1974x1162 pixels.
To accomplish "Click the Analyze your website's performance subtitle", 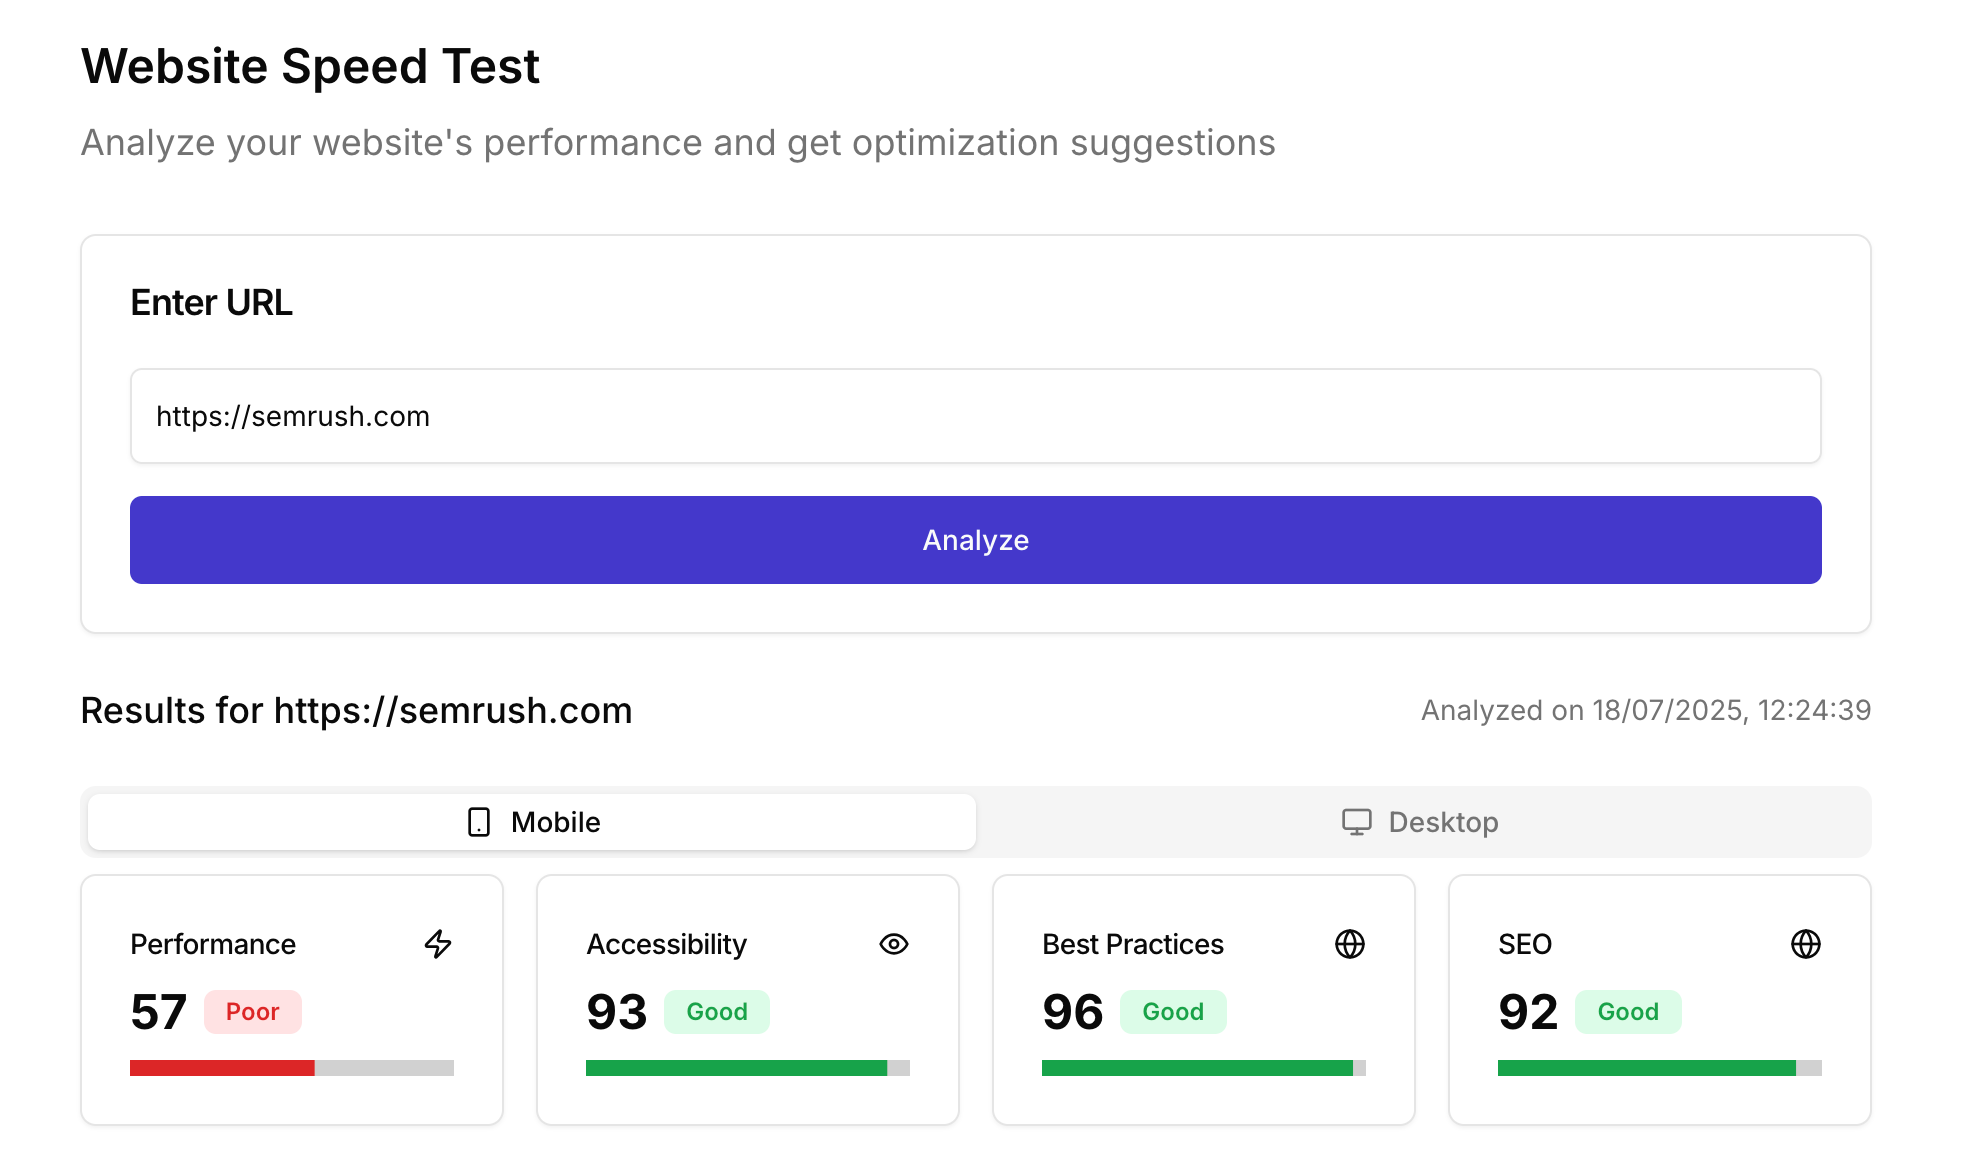I will [678, 143].
